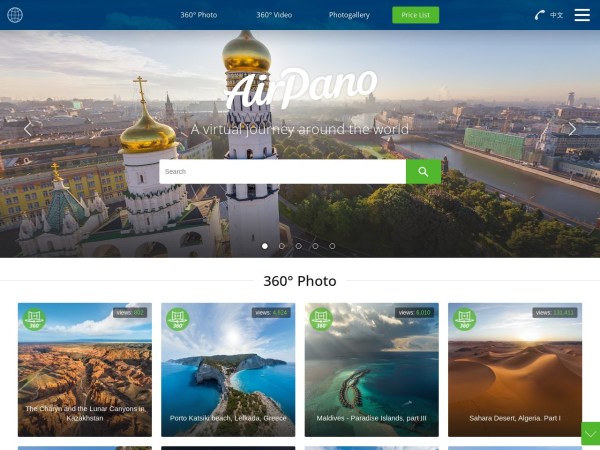Open the hamburger menu
The height and width of the screenshot is (450, 600).
coord(582,15)
